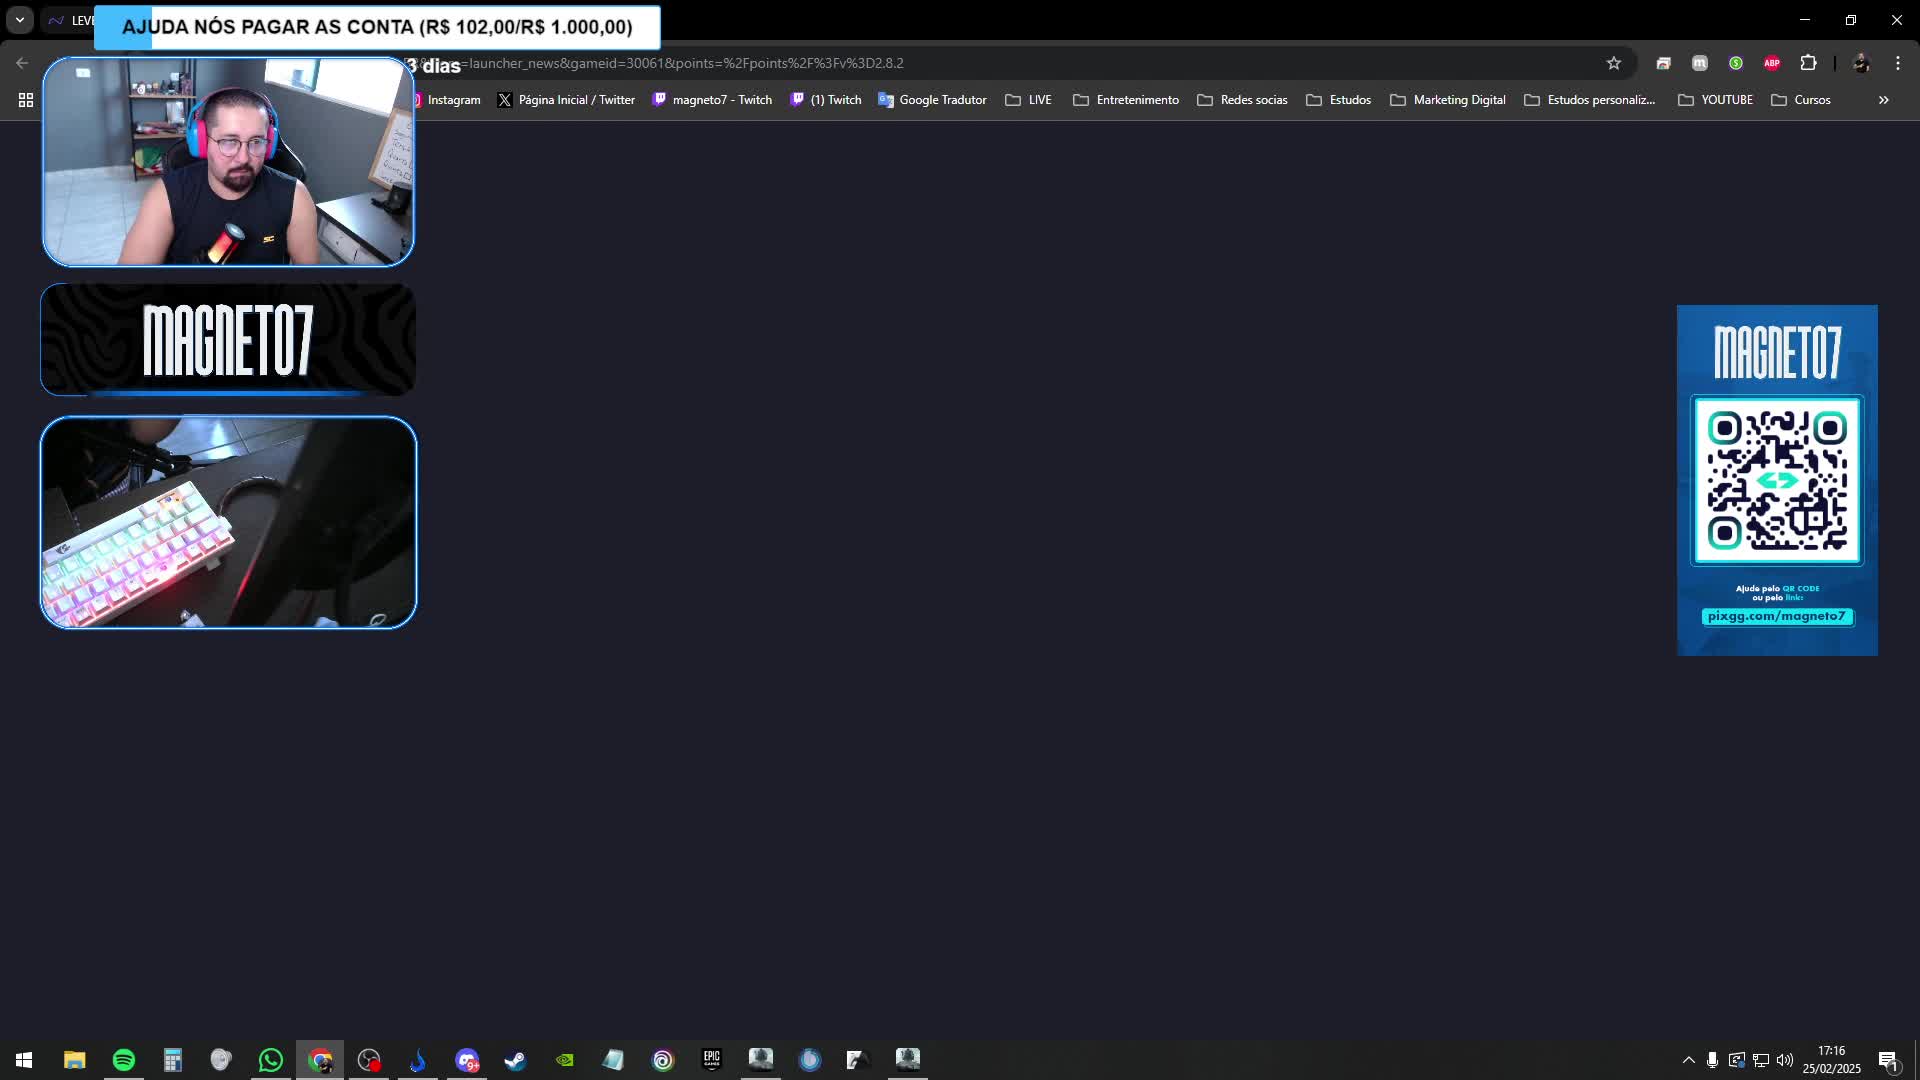The height and width of the screenshot is (1080, 1920).
Task: Expand the Estudos personaliz... bookmarks folder
Action: (x=1590, y=100)
